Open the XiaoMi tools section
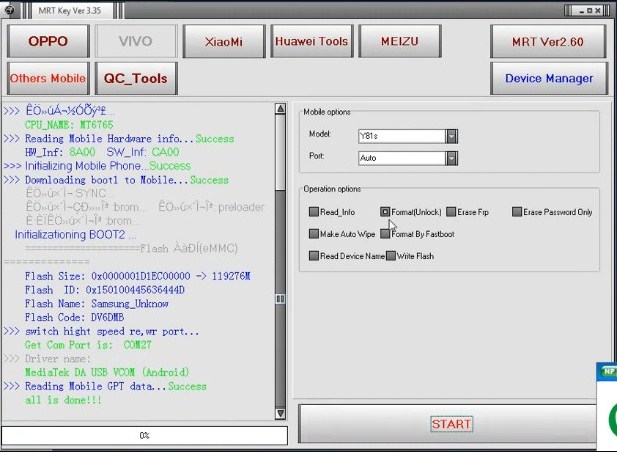617x452 pixels. pos(224,41)
